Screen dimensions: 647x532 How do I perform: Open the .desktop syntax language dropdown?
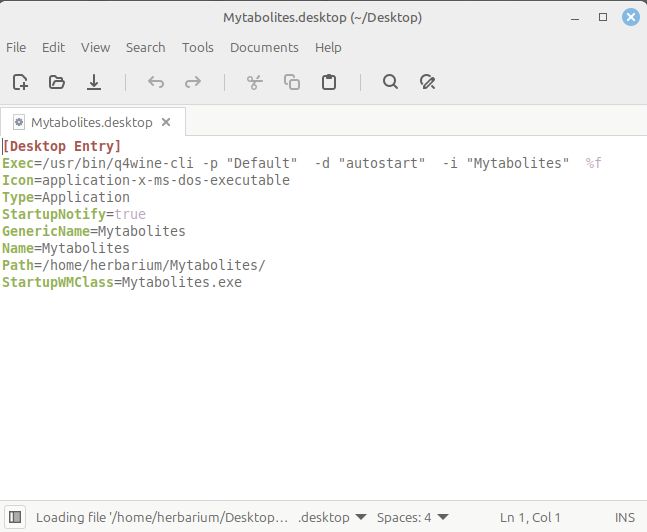point(332,517)
